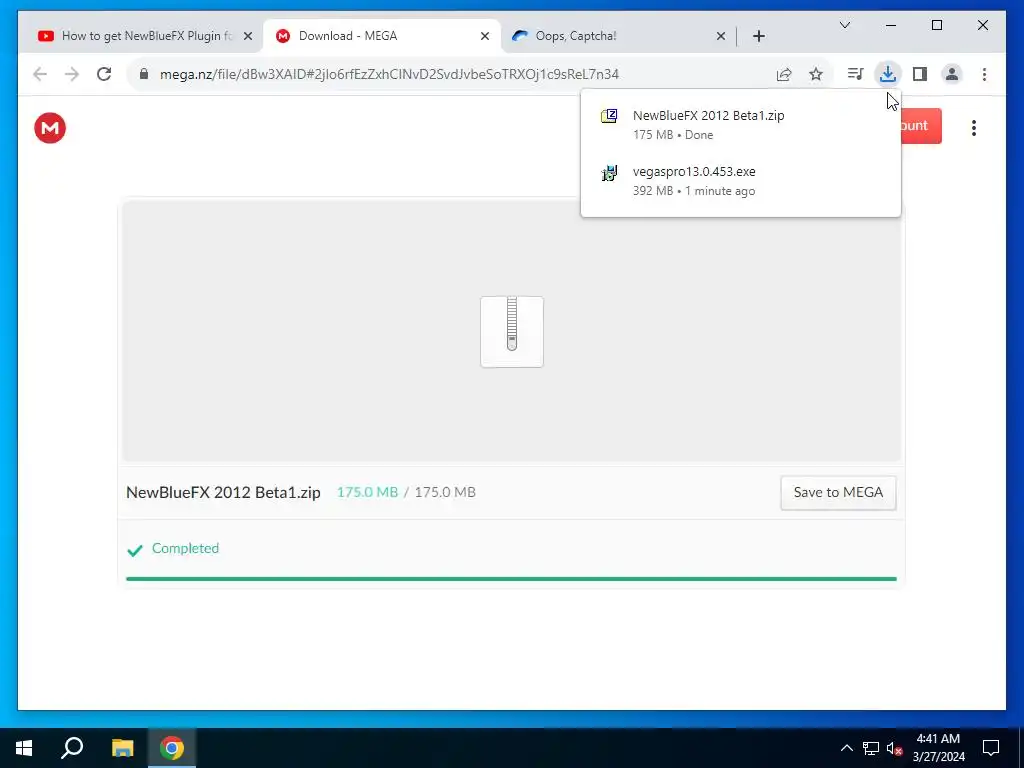Open the media control icon in toolbar
The width and height of the screenshot is (1024, 768).
click(855, 74)
